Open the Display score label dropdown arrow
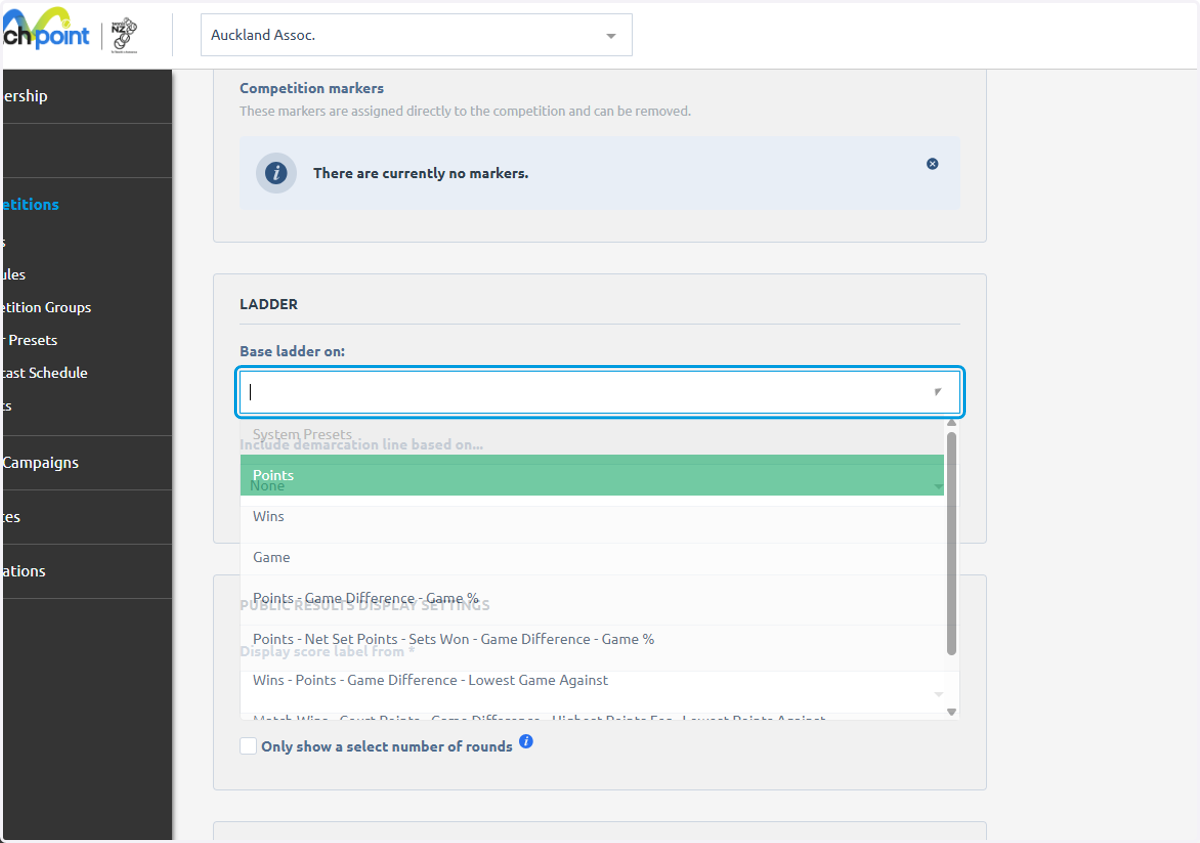Viewport: 1200px width, 843px height. pyautogui.click(x=938, y=694)
